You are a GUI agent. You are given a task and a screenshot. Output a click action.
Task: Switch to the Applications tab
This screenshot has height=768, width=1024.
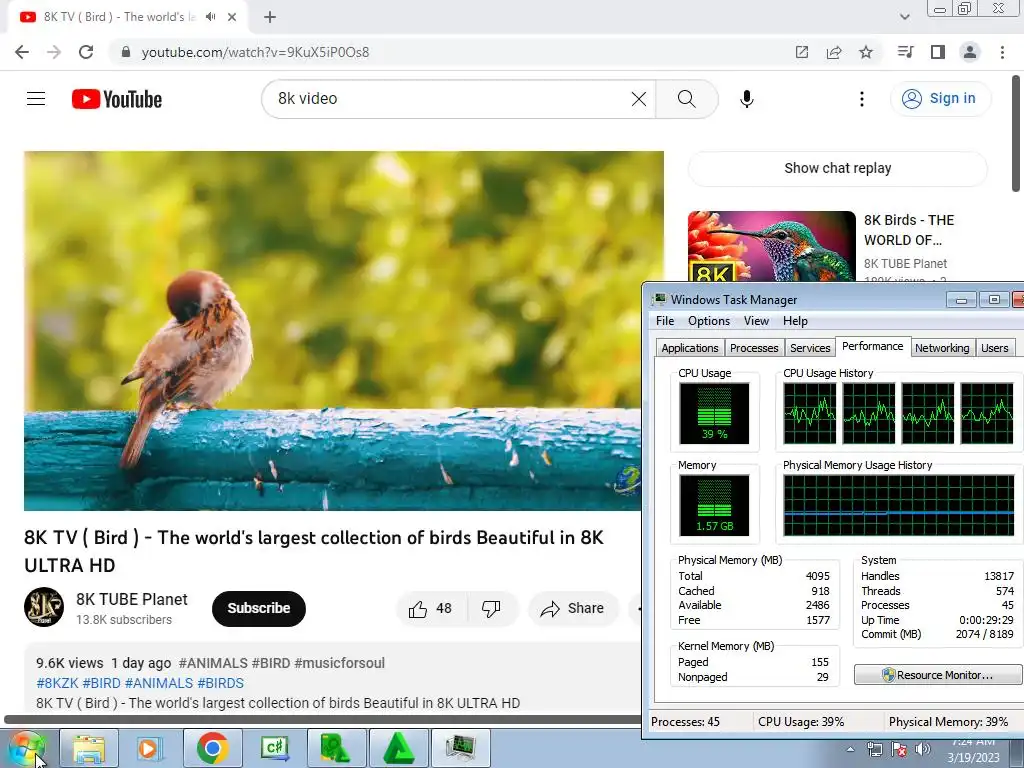coord(690,348)
